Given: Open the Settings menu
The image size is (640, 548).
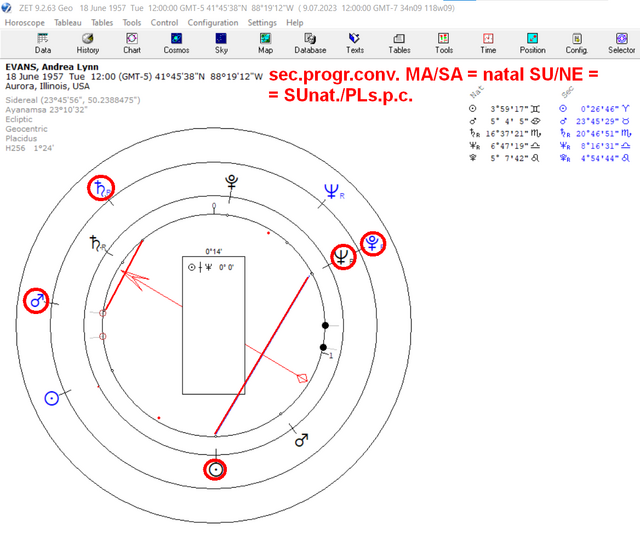Looking at the screenshot, I should point(262,22).
